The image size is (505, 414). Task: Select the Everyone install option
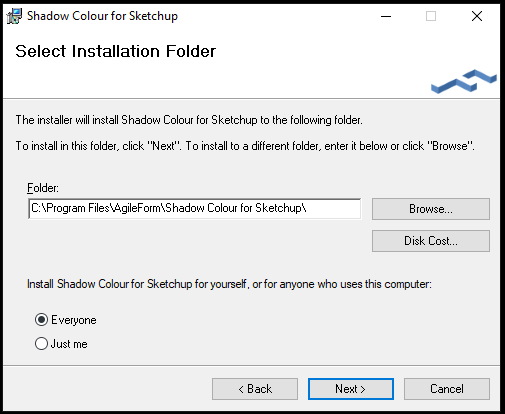(65, 320)
